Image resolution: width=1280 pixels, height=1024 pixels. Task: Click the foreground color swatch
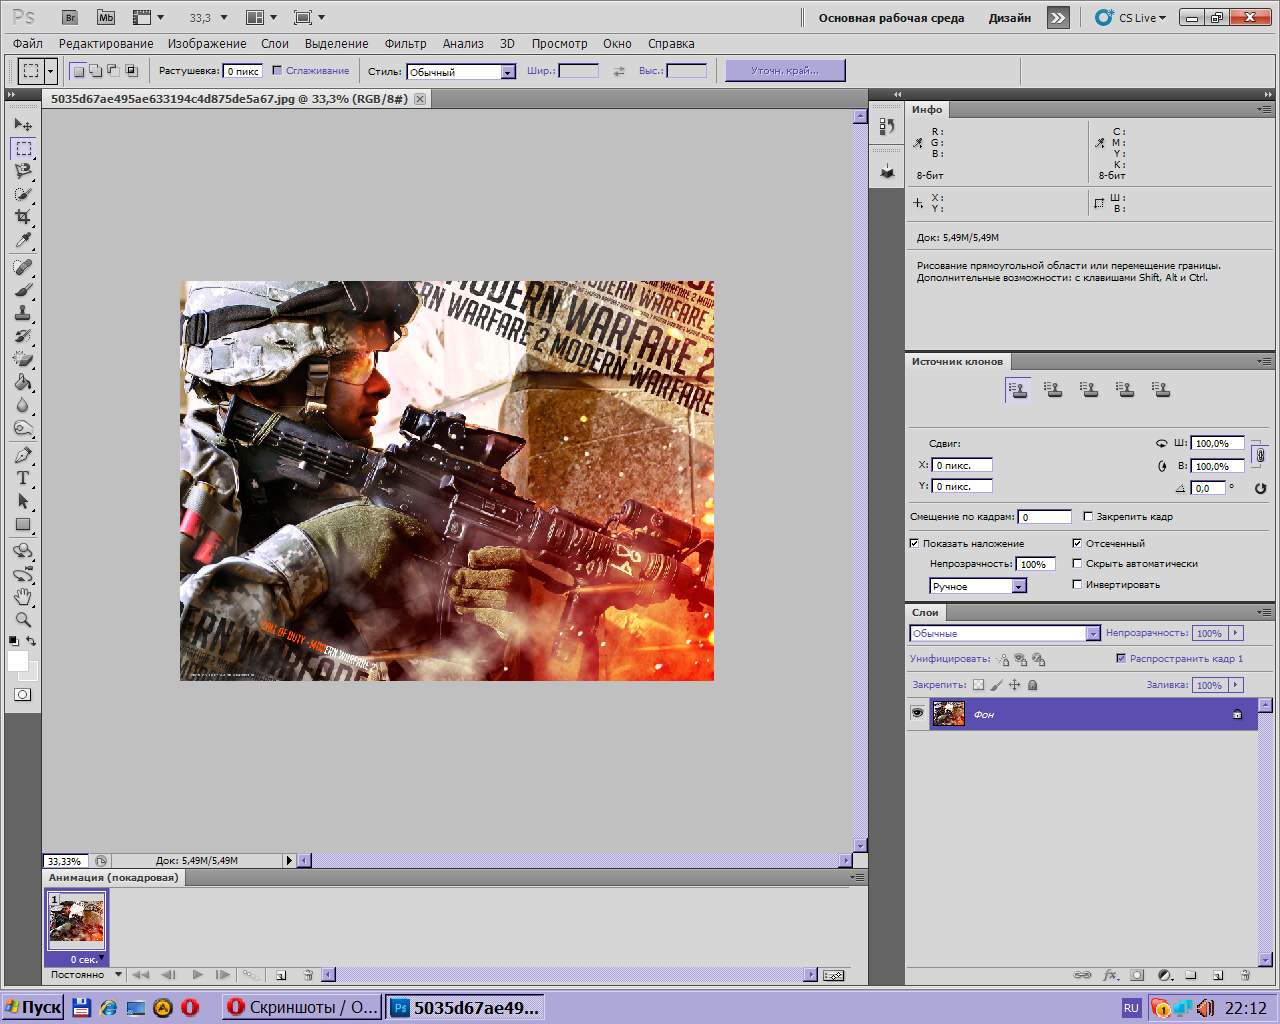point(17,661)
